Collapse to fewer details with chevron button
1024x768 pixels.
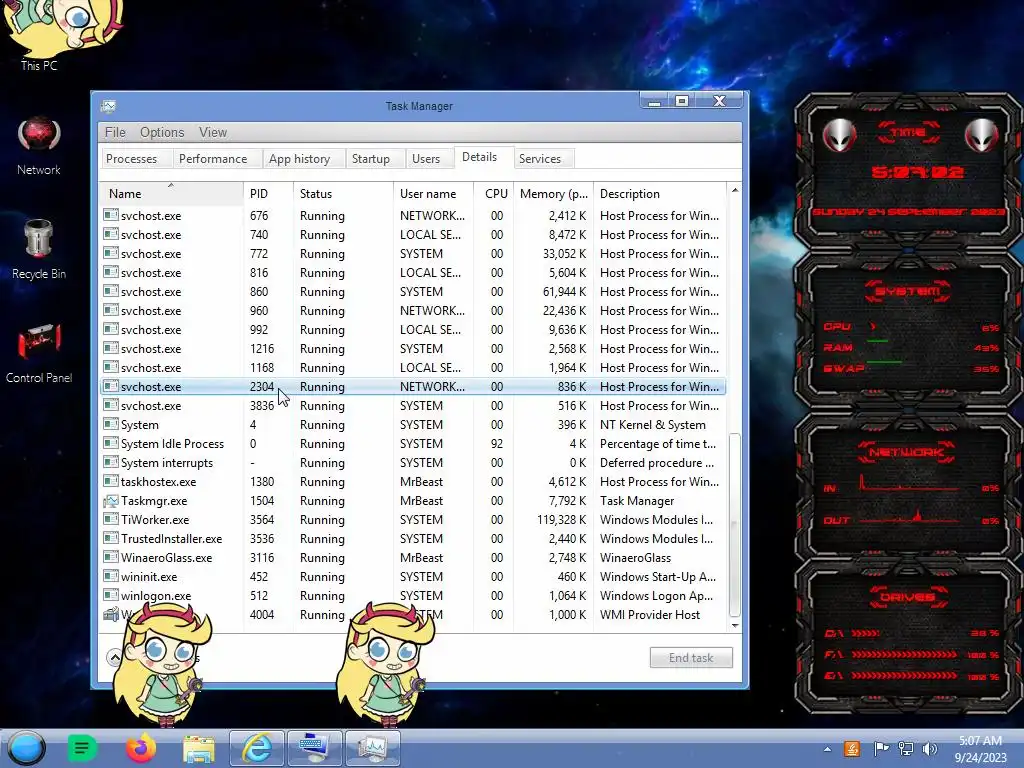(x=115, y=657)
